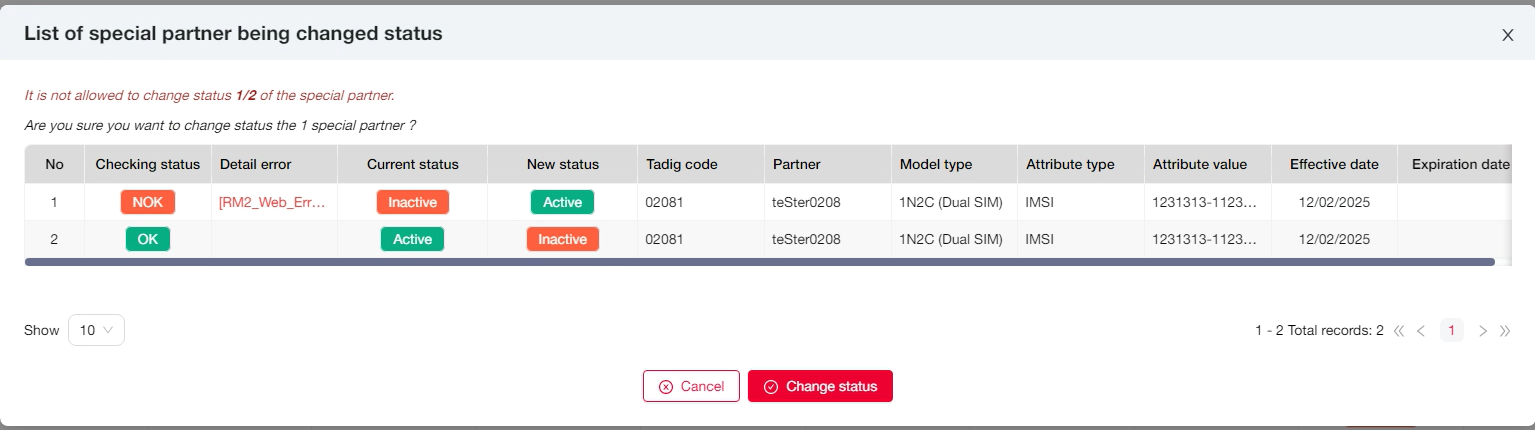Click row 2 Inactive new status badge

click(x=562, y=239)
